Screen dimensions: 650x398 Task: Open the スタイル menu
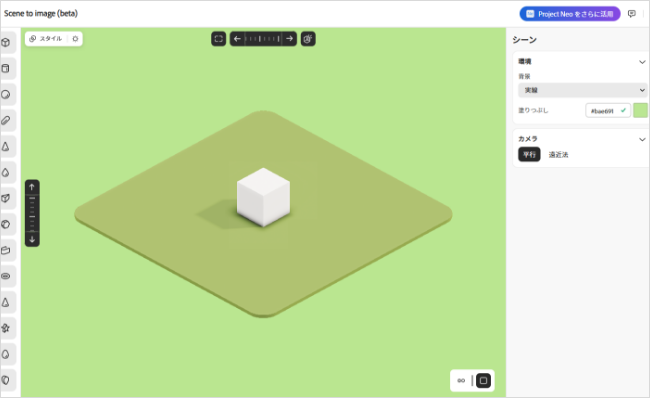(46, 39)
